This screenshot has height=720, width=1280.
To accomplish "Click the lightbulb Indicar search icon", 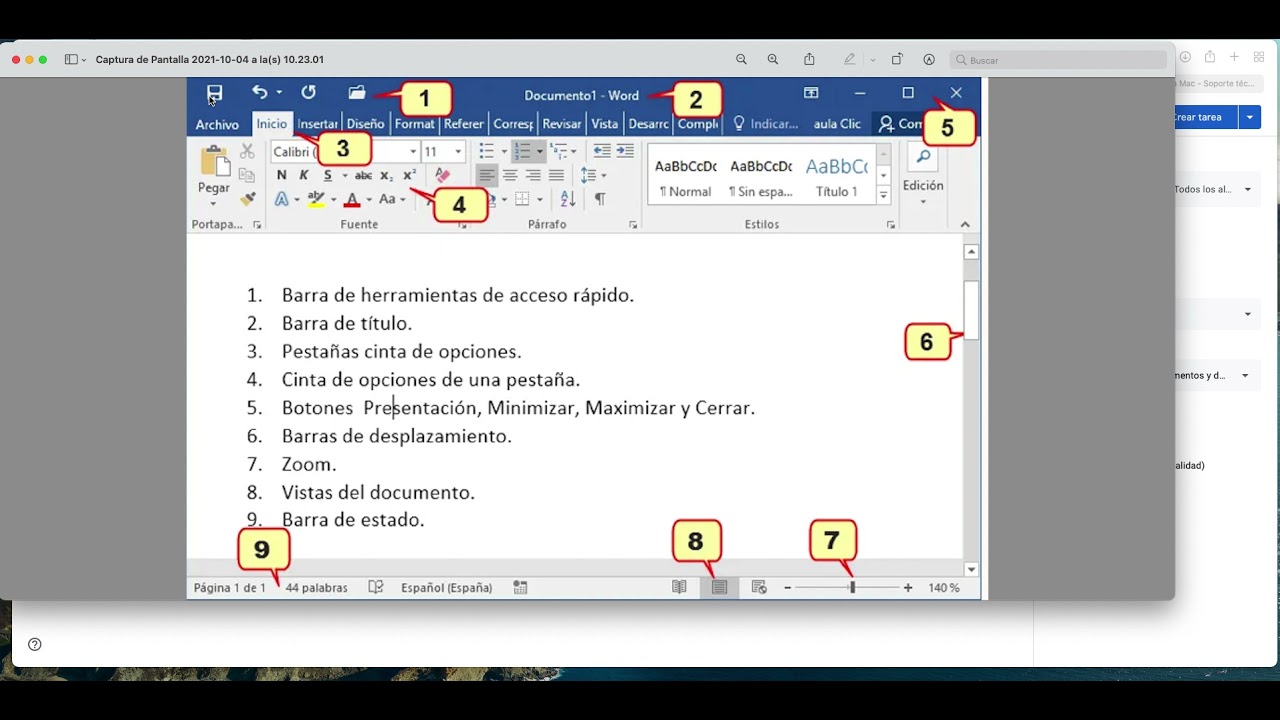I will [740, 124].
